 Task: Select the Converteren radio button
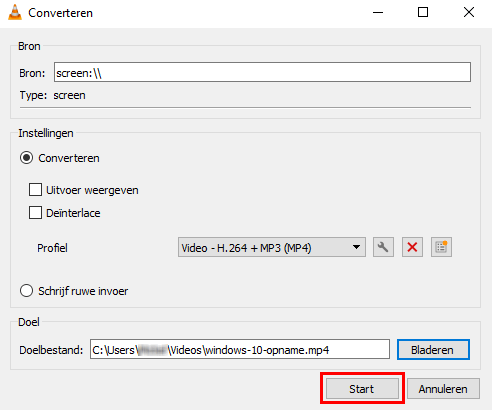26,158
